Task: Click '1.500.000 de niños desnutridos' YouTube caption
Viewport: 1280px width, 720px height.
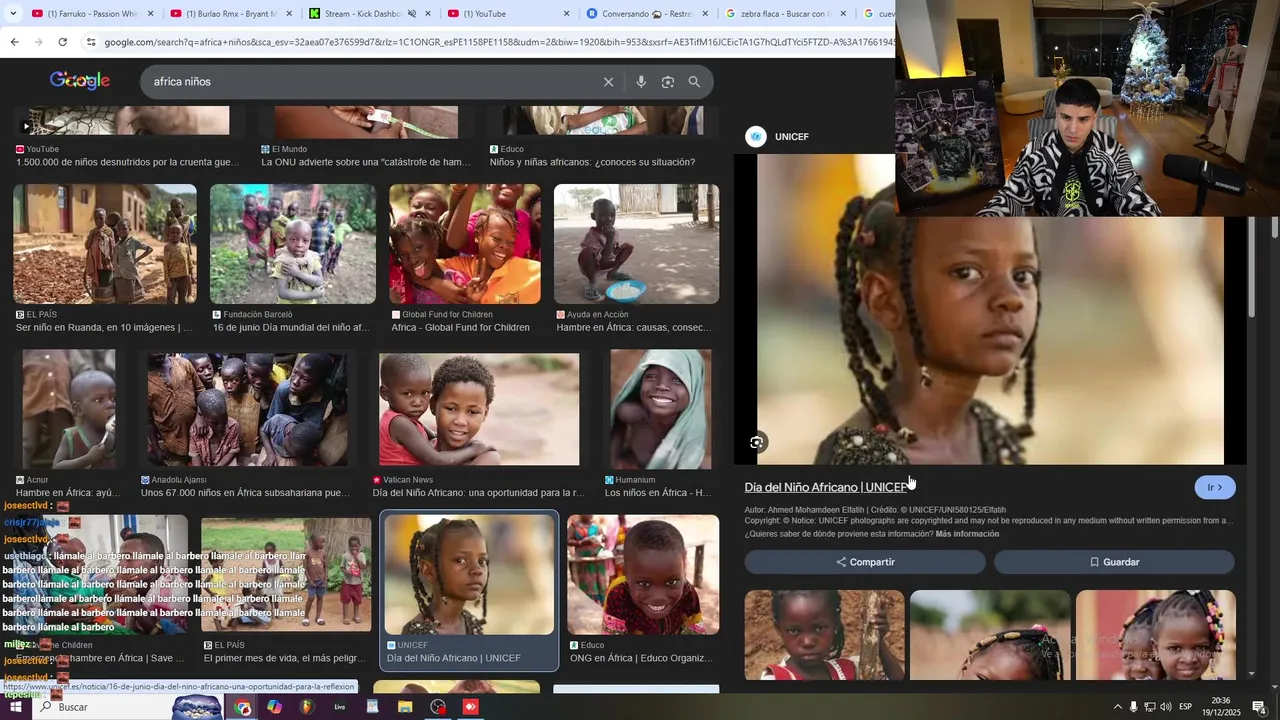Action: (x=127, y=162)
